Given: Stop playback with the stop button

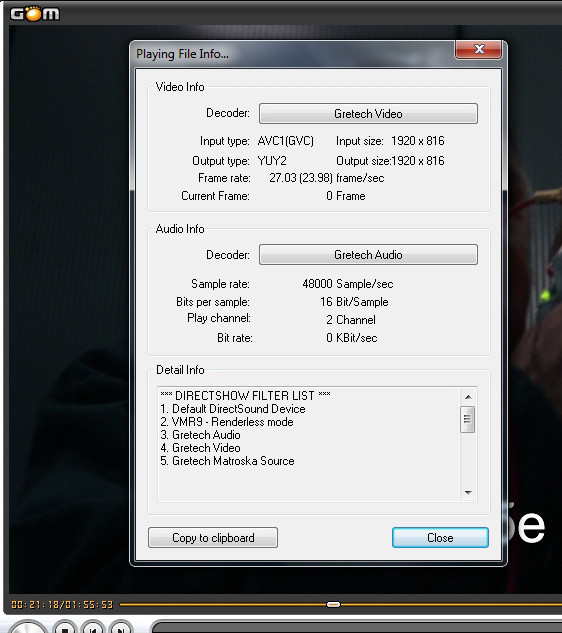Looking at the screenshot, I should 64,627.
